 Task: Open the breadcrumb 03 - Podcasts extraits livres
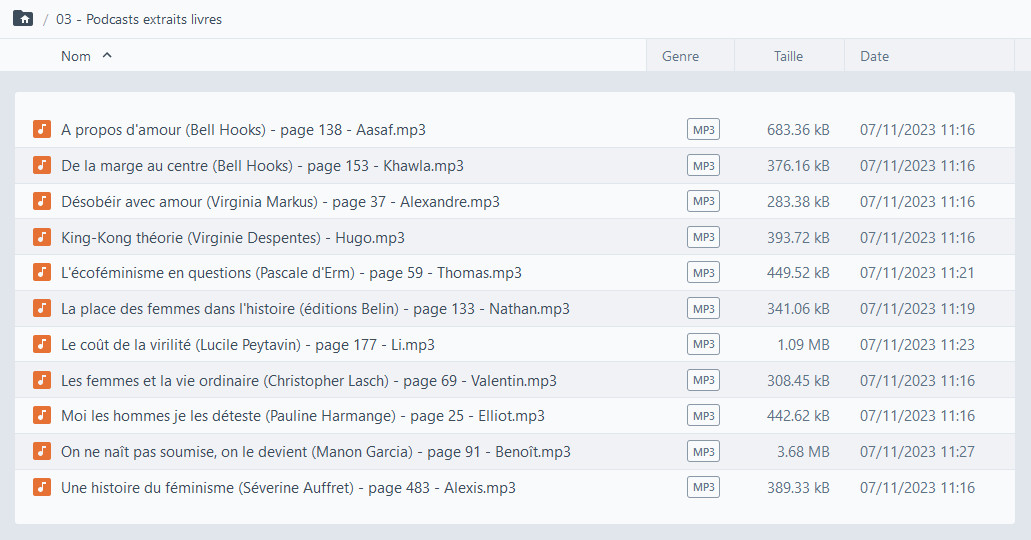pos(139,19)
